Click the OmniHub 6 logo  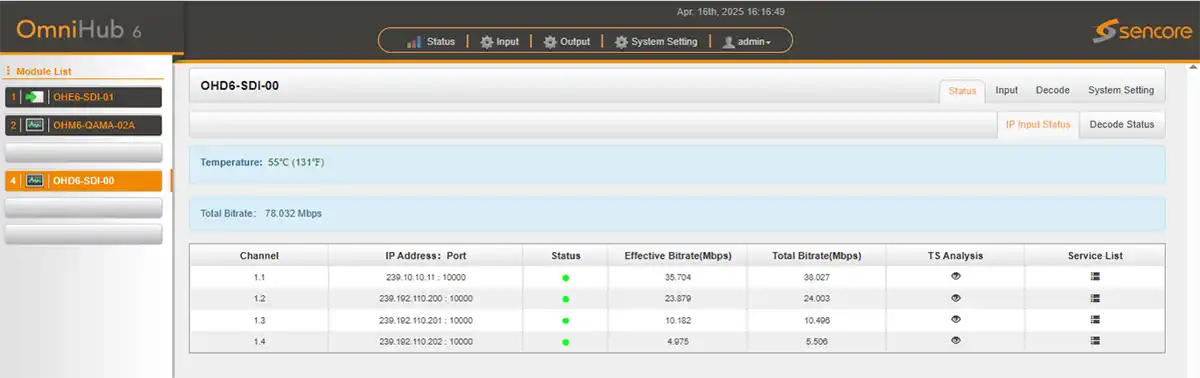pos(79,30)
